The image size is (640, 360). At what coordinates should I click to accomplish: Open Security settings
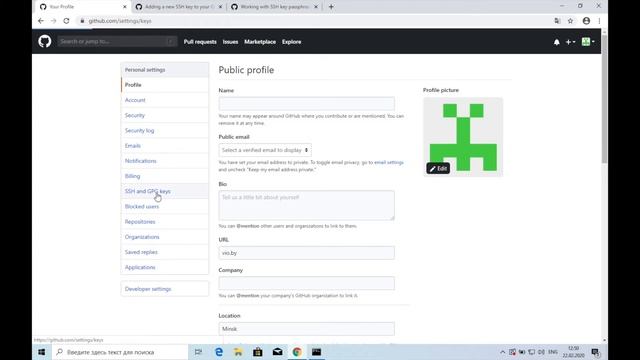[165, 115]
